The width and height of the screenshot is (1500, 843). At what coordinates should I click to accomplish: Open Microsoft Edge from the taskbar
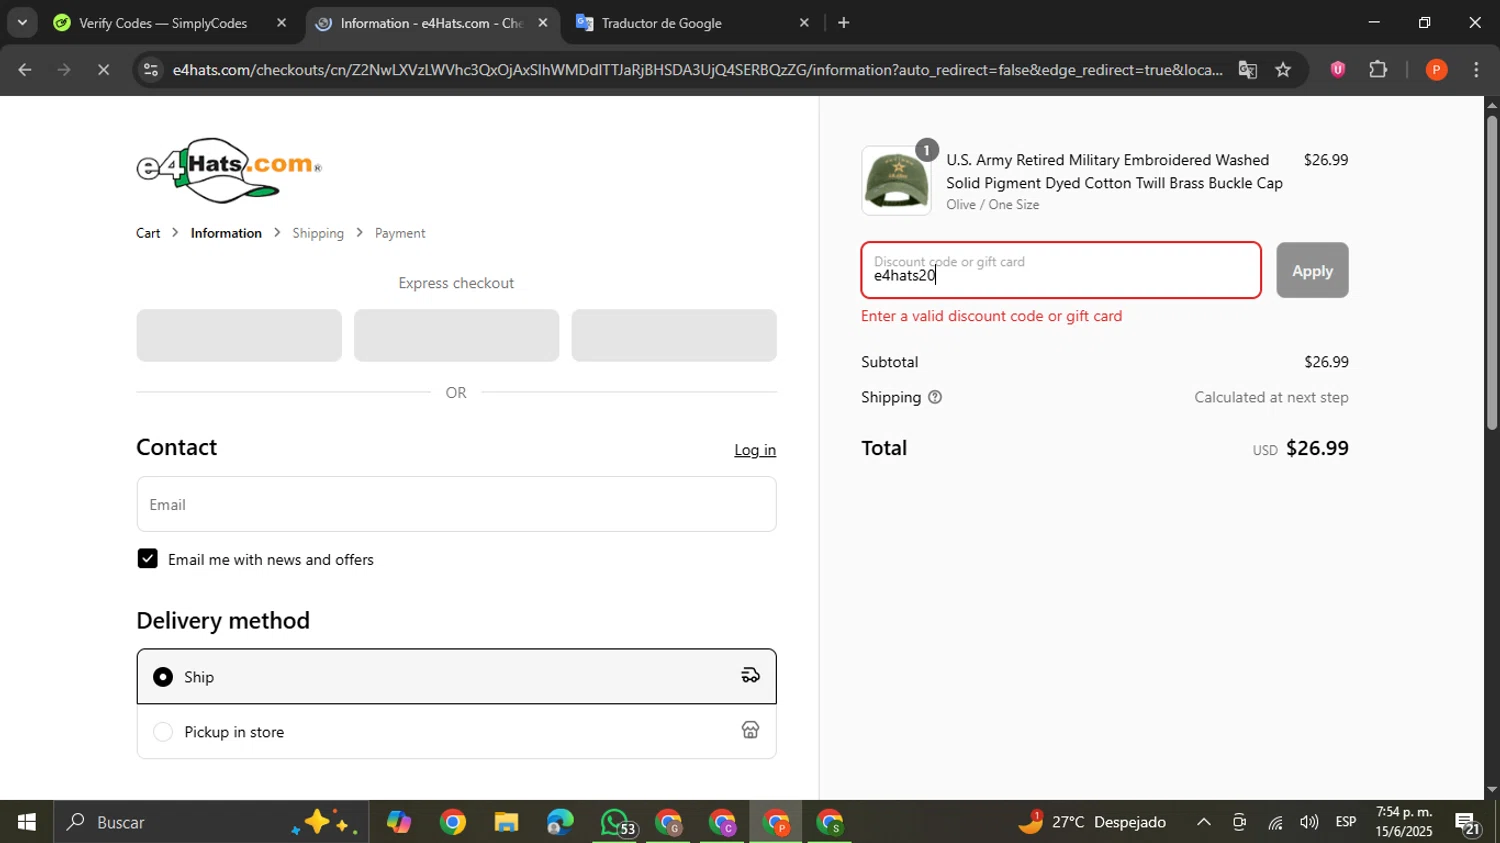[560, 822]
